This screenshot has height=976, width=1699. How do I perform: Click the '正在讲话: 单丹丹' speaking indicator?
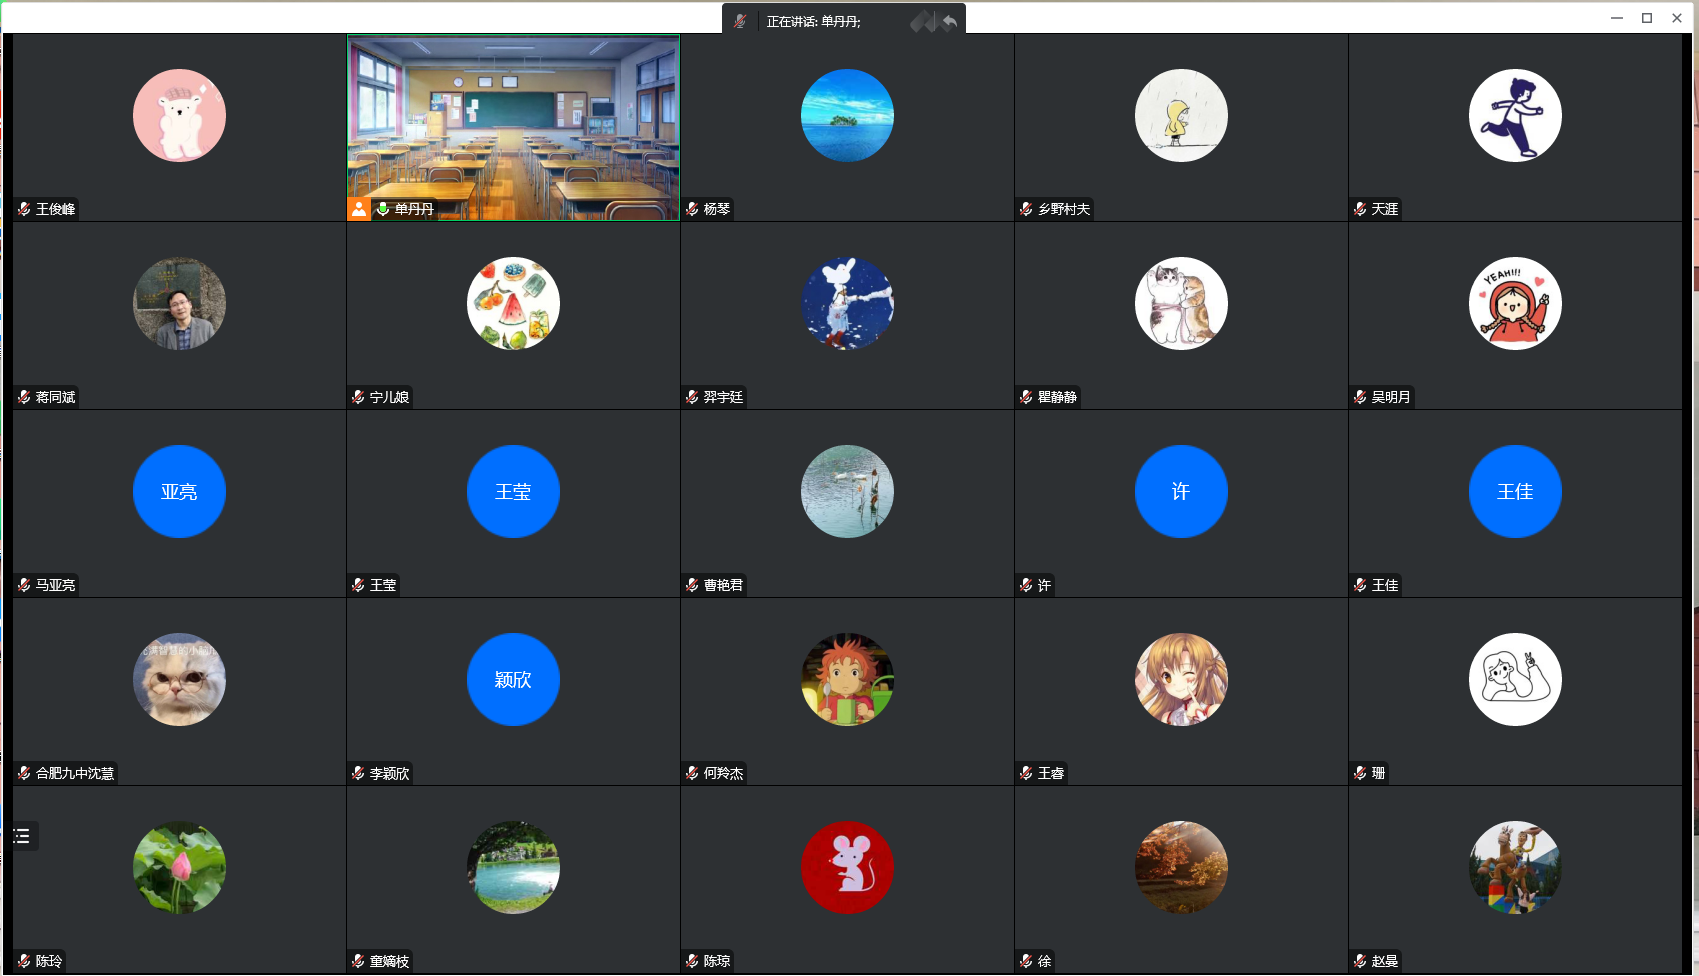(x=813, y=21)
